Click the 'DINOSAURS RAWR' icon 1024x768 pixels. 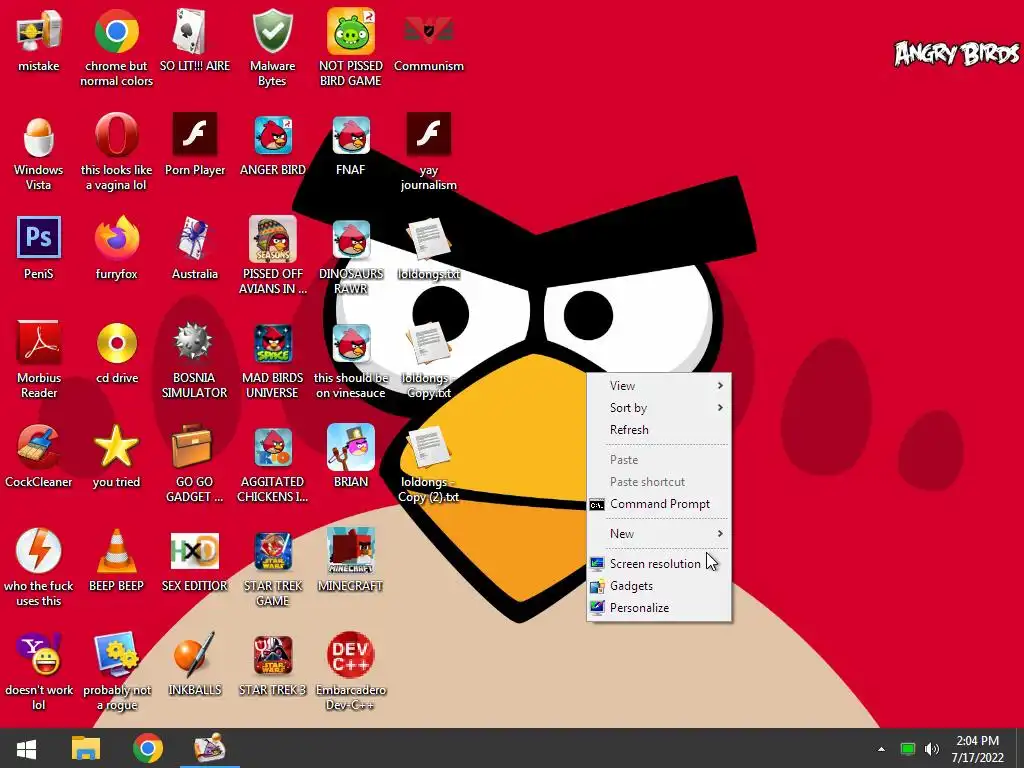351,239
